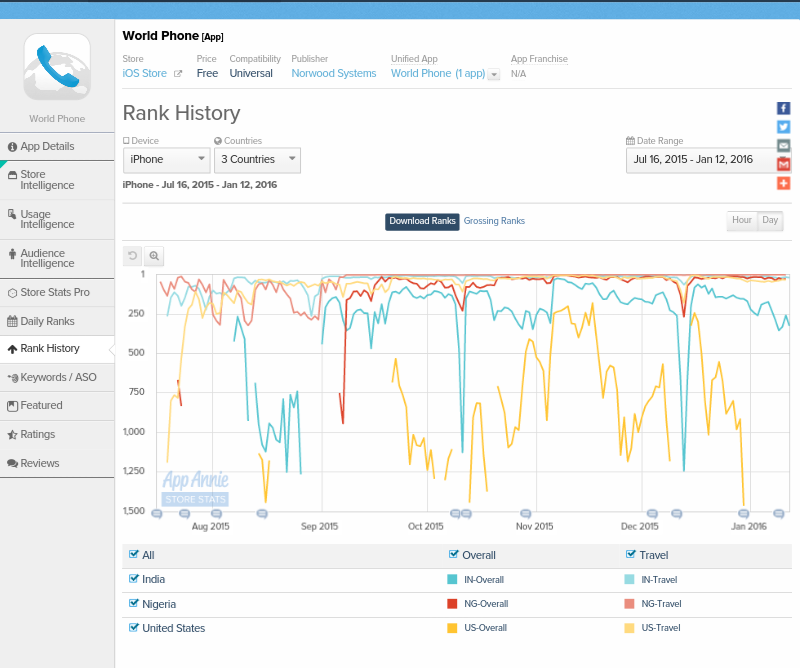The height and width of the screenshot is (668, 800).
Task: Click the chart reset undo icon
Action: click(133, 256)
